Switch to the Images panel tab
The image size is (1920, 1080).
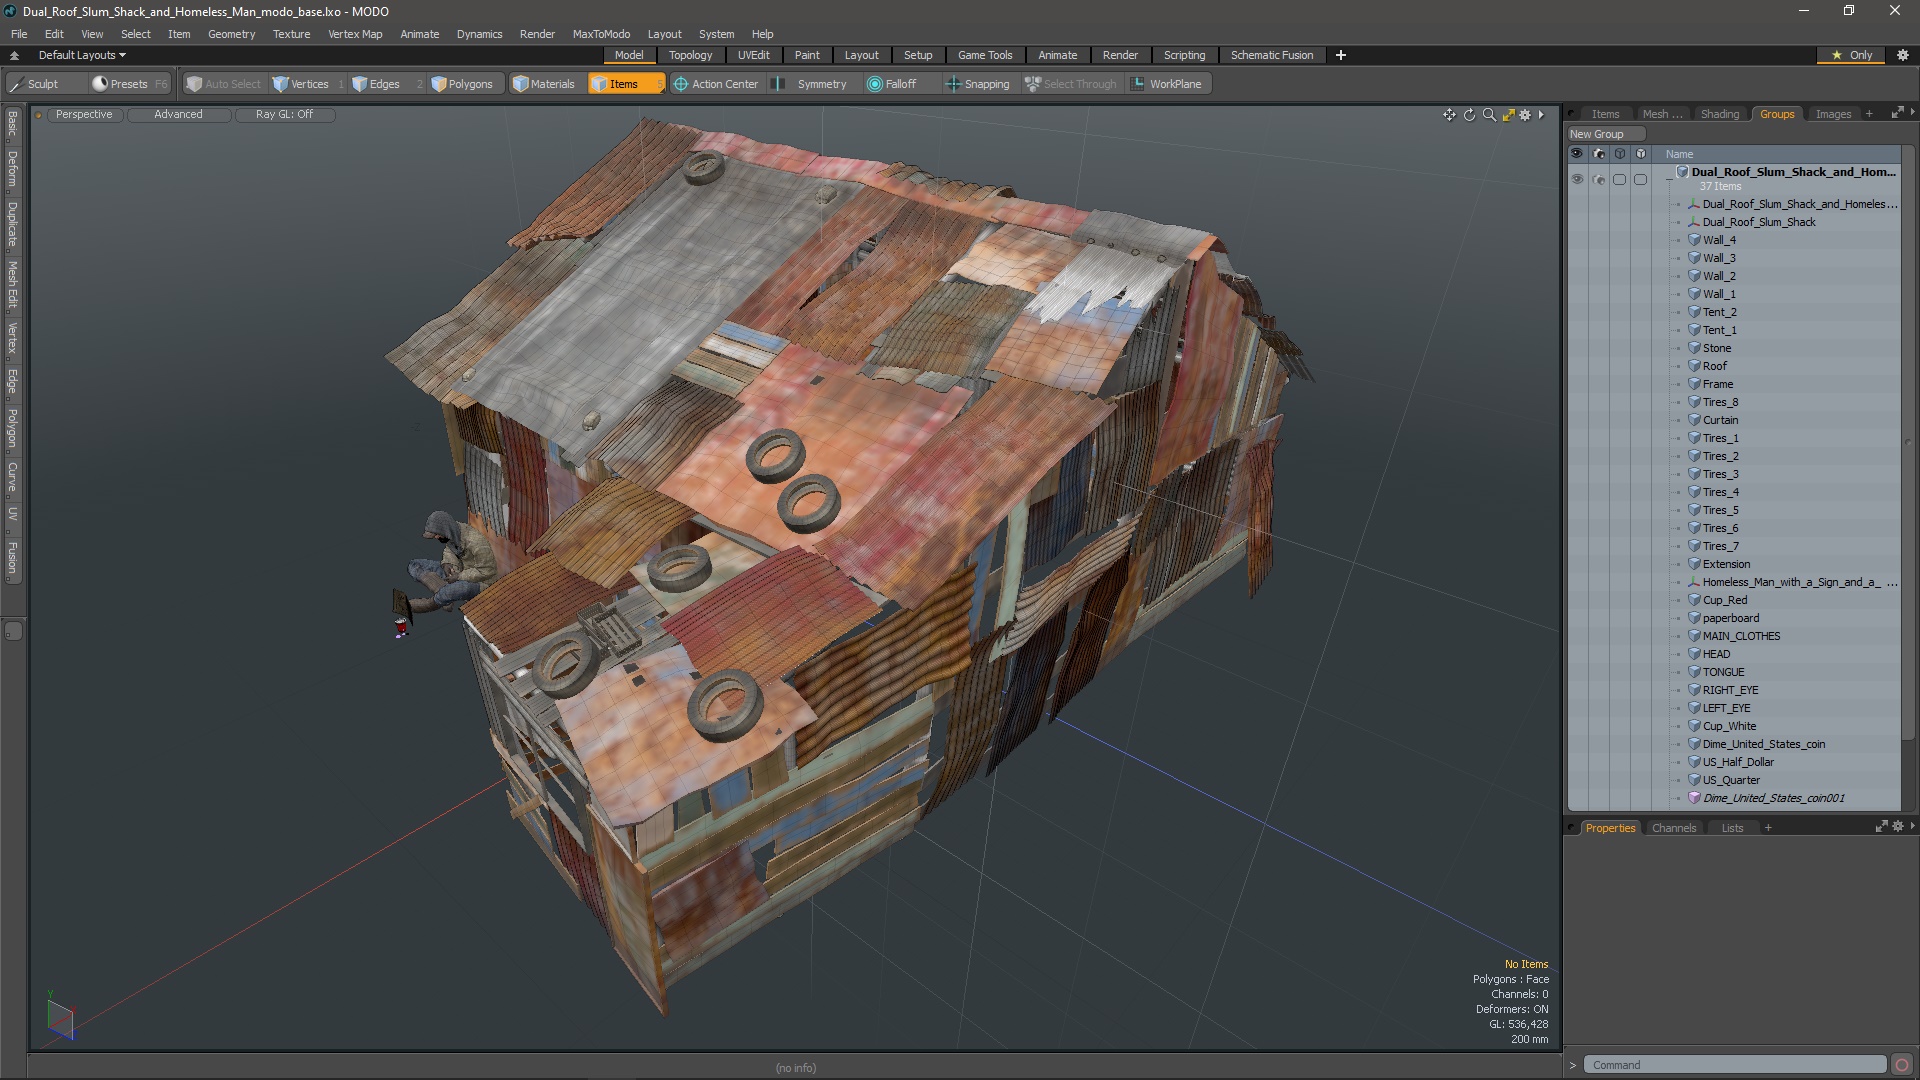pyautogui.click(x=1833, y=114)
